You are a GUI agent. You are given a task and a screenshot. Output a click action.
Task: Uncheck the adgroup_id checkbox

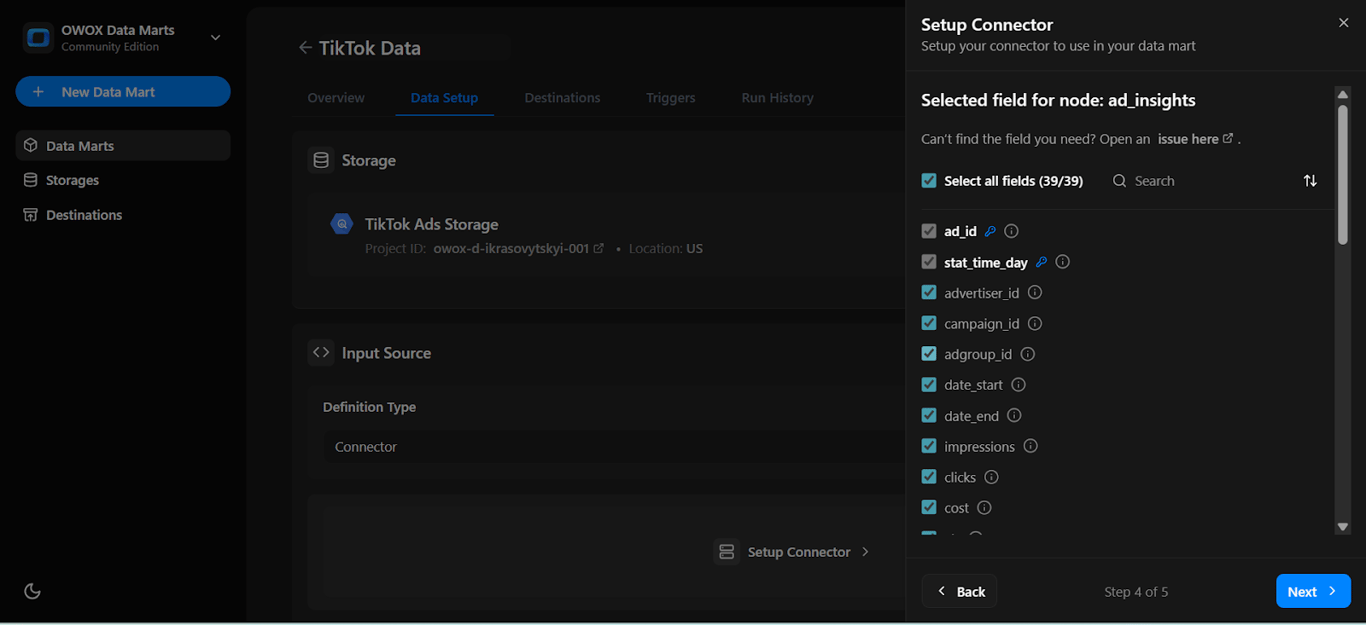(929, 354)
